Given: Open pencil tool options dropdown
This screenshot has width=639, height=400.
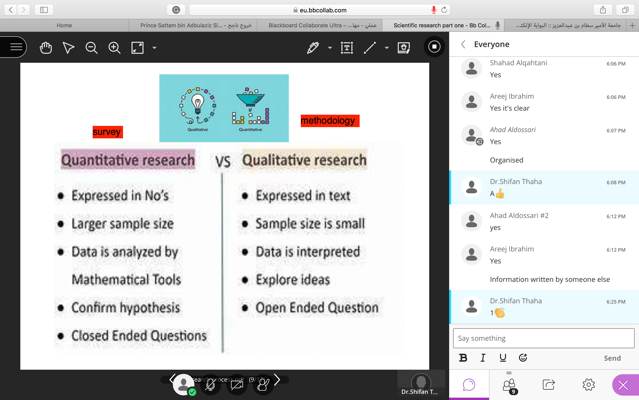Looking at the screenshot, I should pyautogui.click(x=330, y=48).
